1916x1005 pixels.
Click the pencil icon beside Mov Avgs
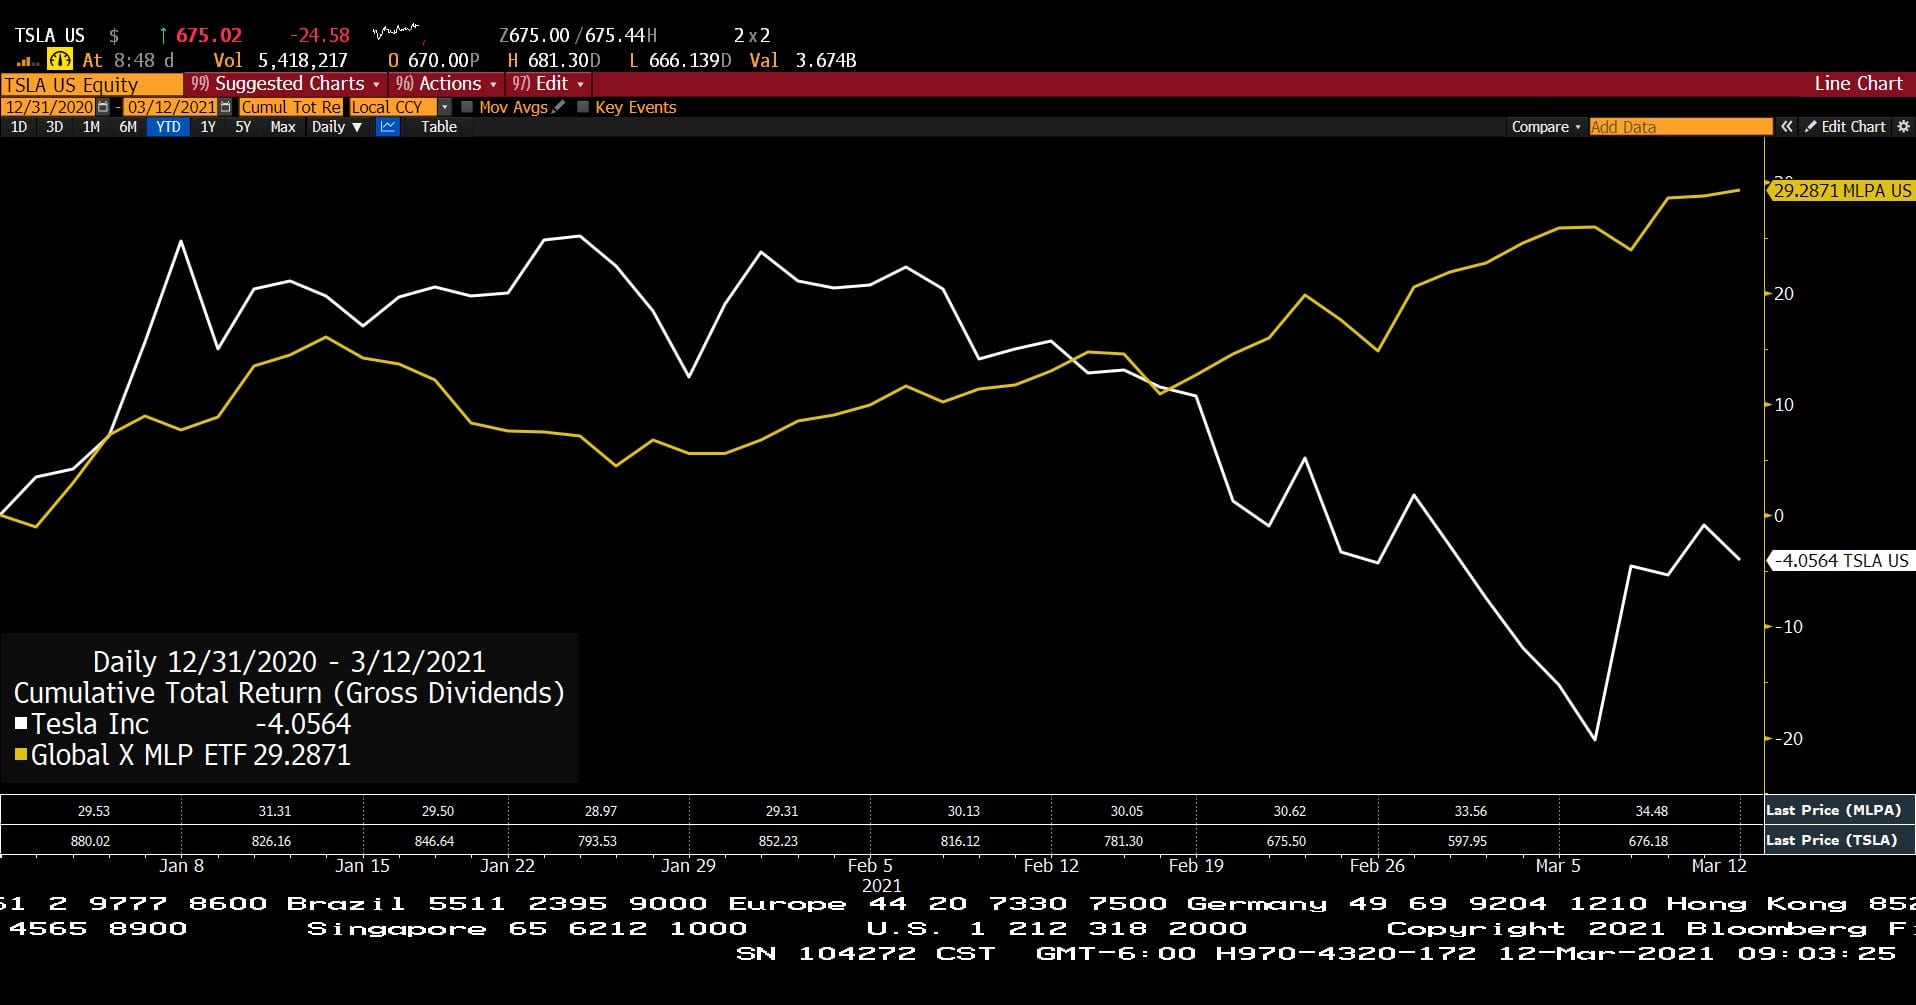pyautogui.click(x=558, y=107)
